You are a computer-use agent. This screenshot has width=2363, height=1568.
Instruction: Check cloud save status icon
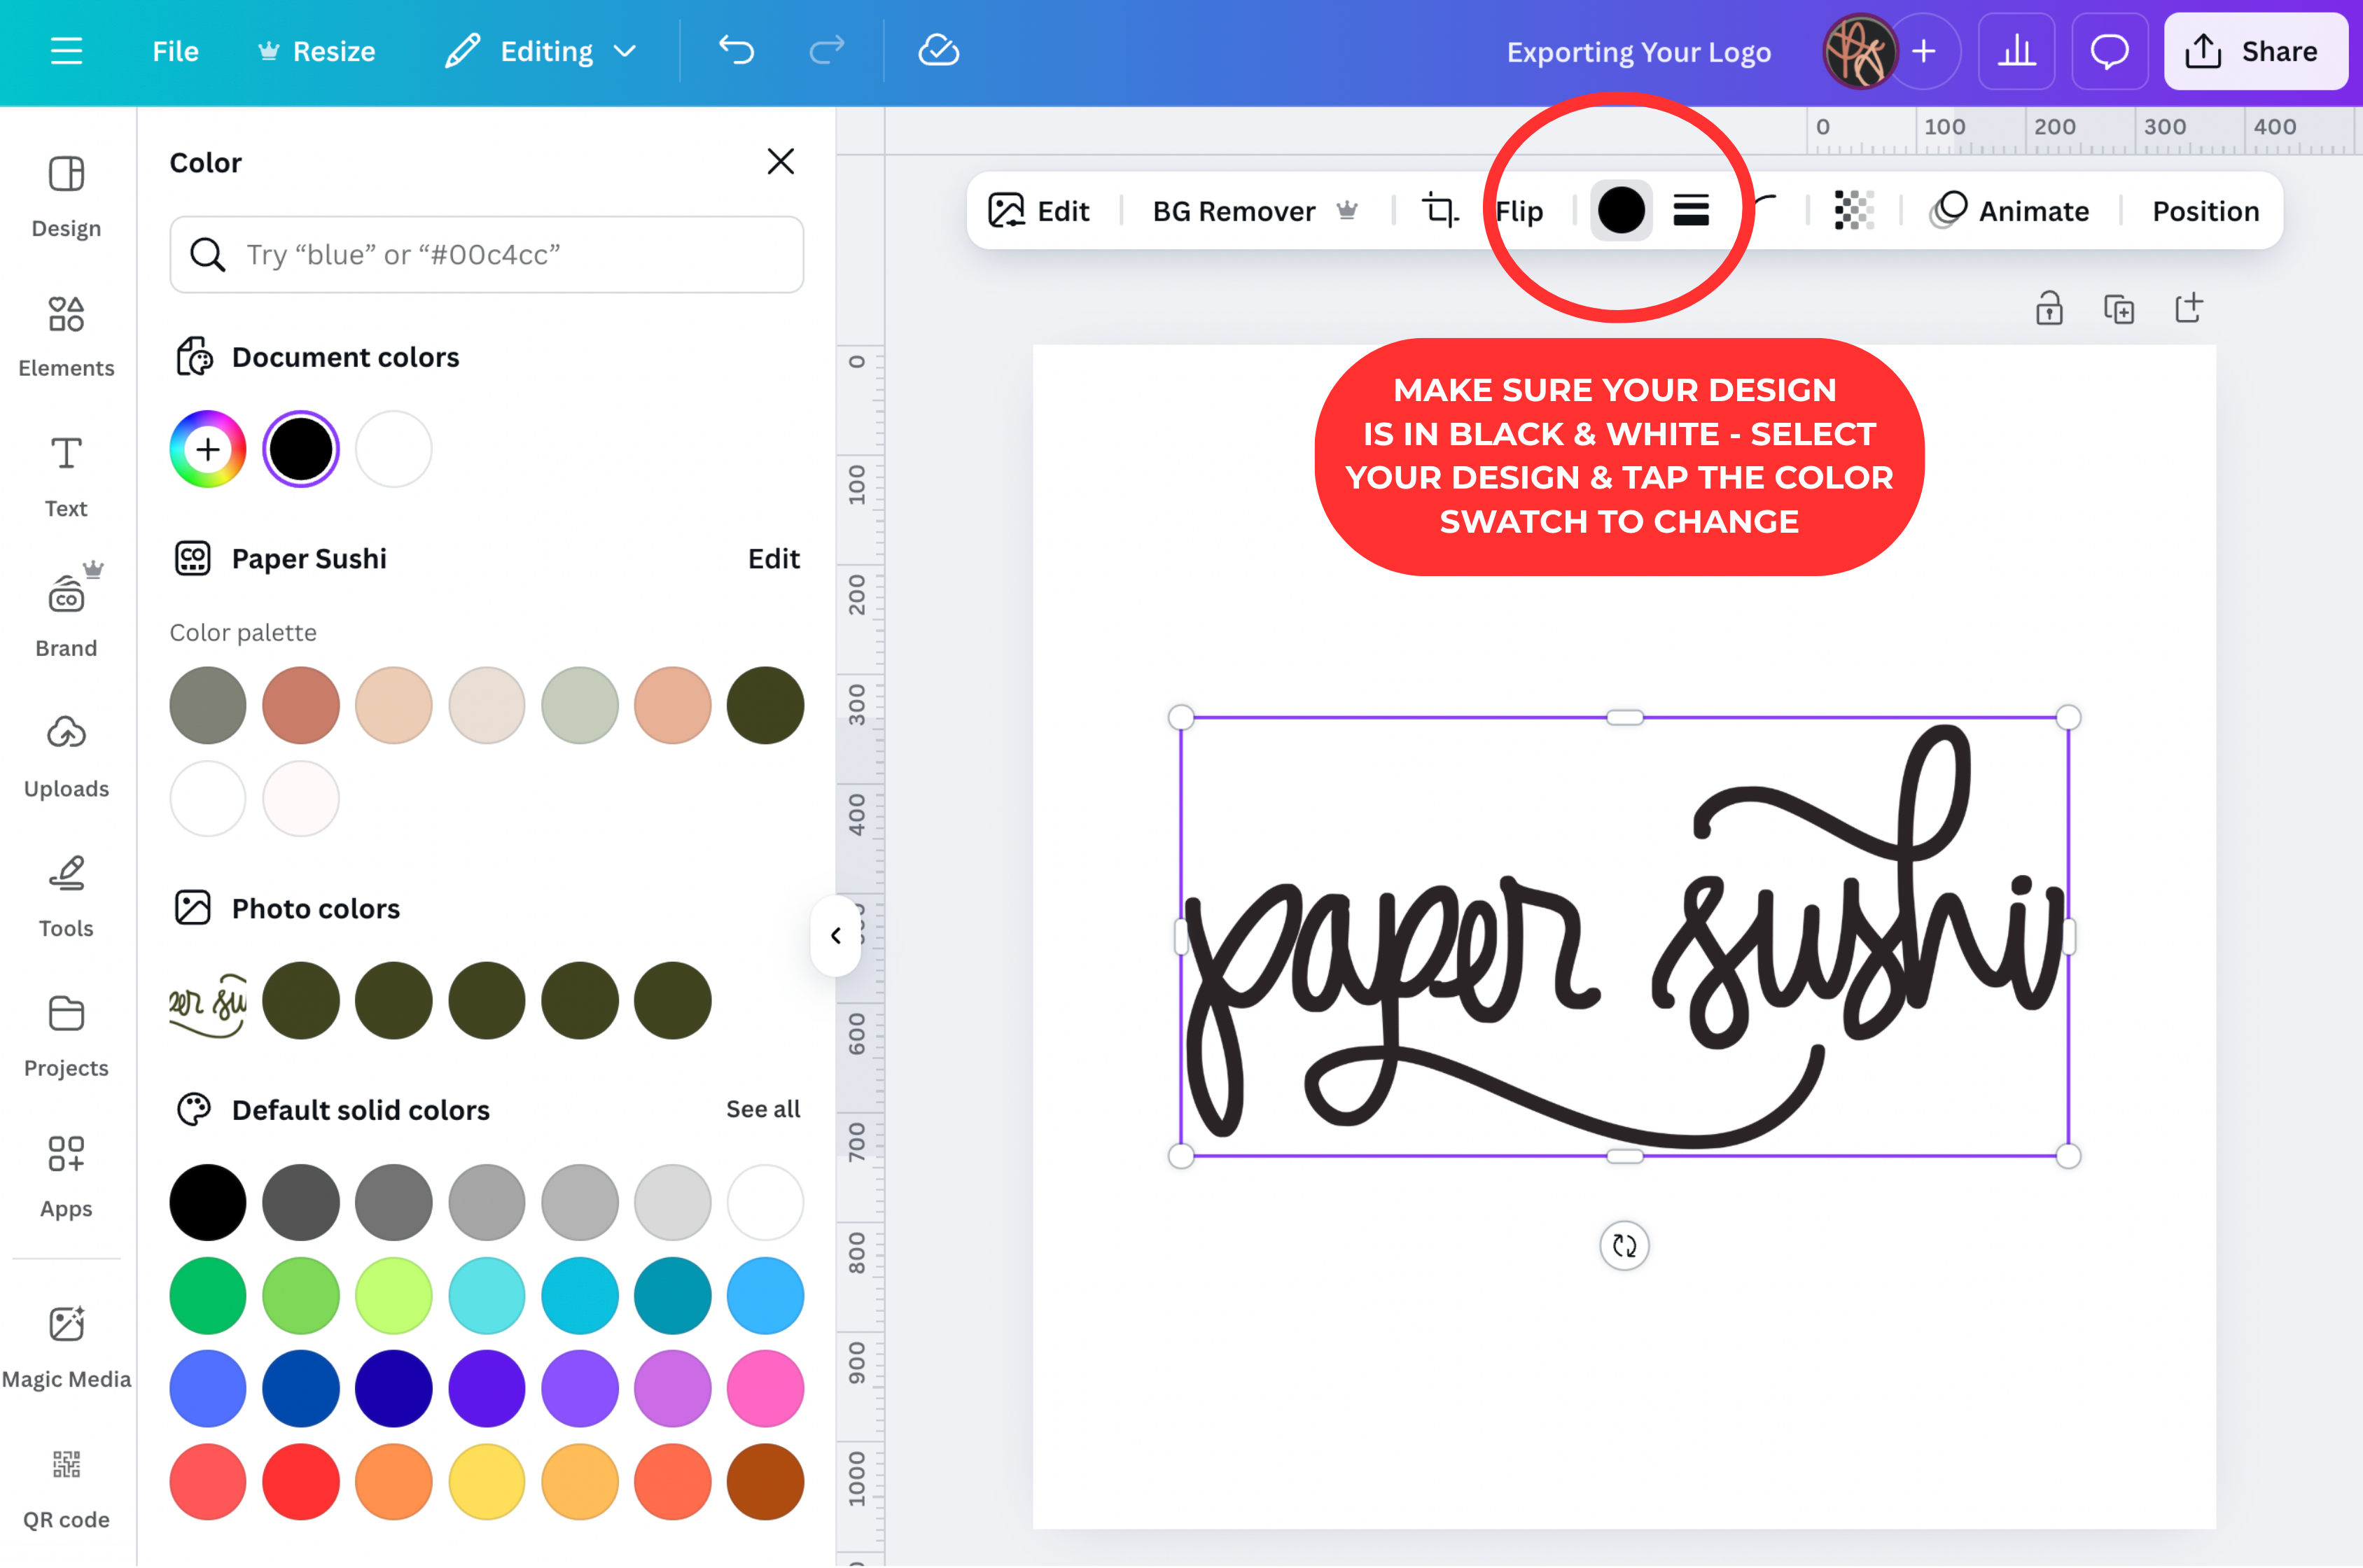939,50
